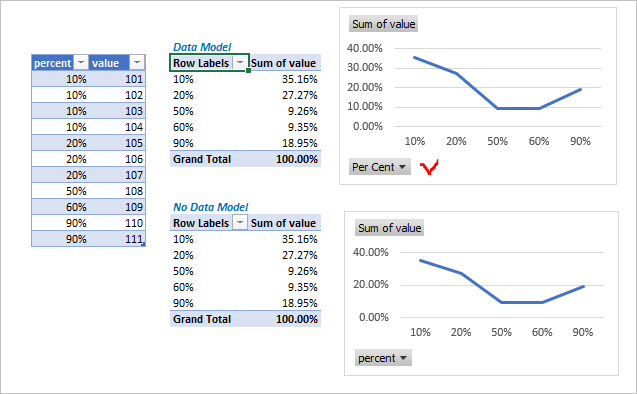The image size is (637, 394).
Task: Open the Per Cent field button on chart
Action: (379, 167)
